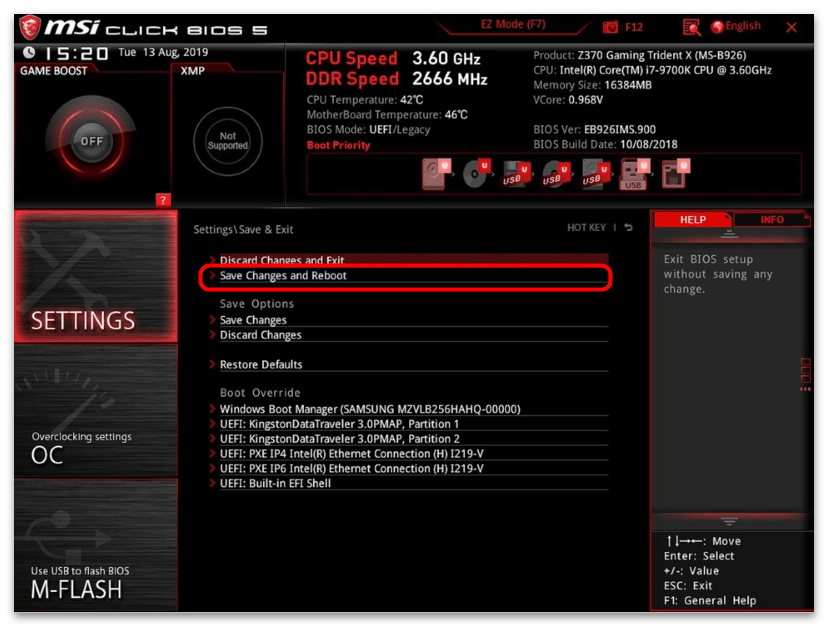Select the USB floppy boot priority icon
The height and width of the screenshot is (627, 828).
516,174
